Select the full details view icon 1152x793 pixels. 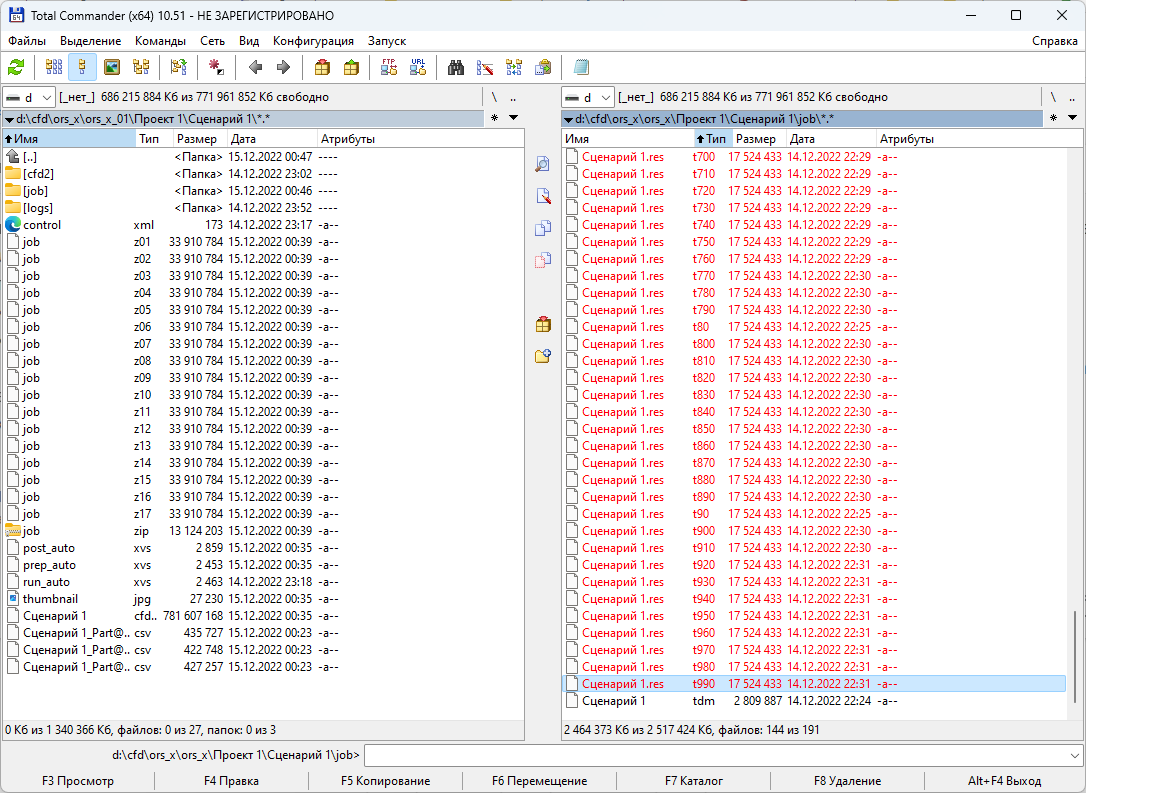point(82,68)
